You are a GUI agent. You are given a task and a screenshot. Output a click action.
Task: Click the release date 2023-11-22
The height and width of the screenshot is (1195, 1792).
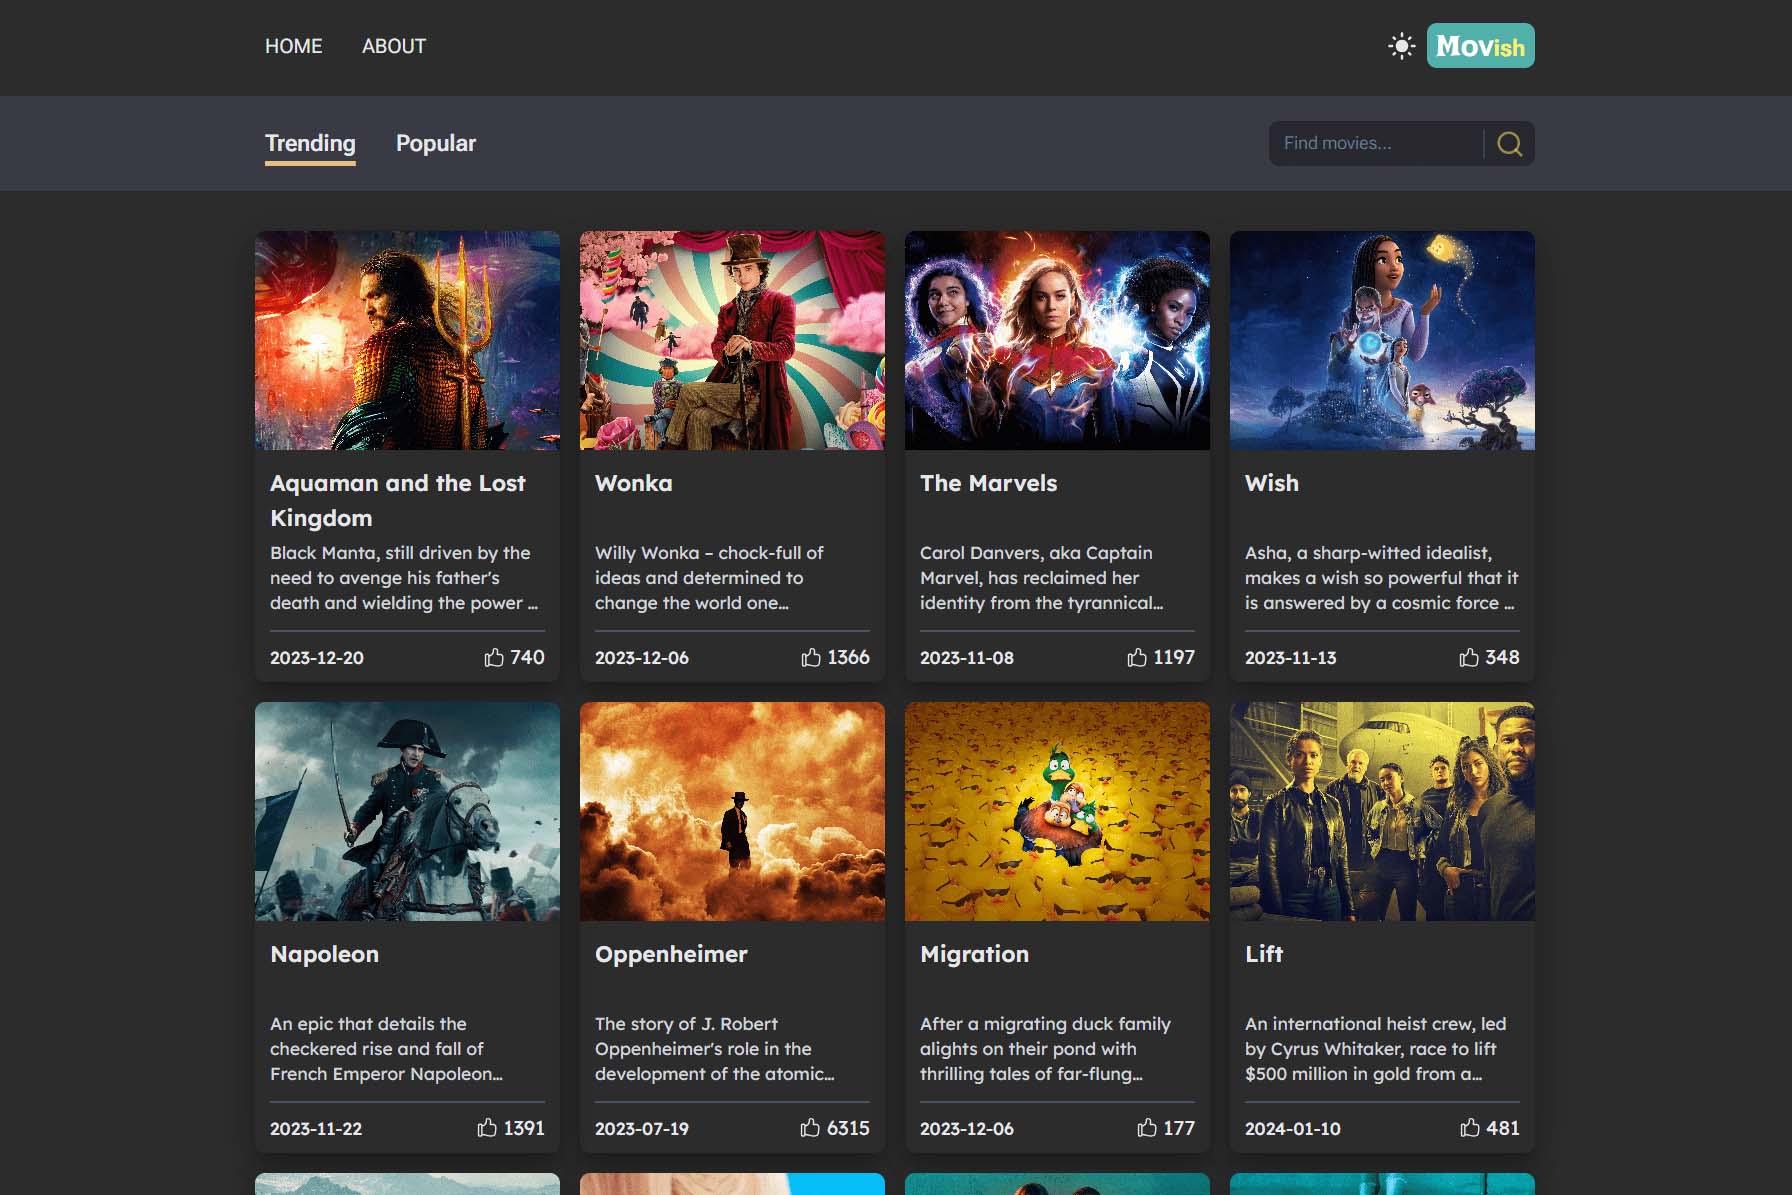[316, 1129]
